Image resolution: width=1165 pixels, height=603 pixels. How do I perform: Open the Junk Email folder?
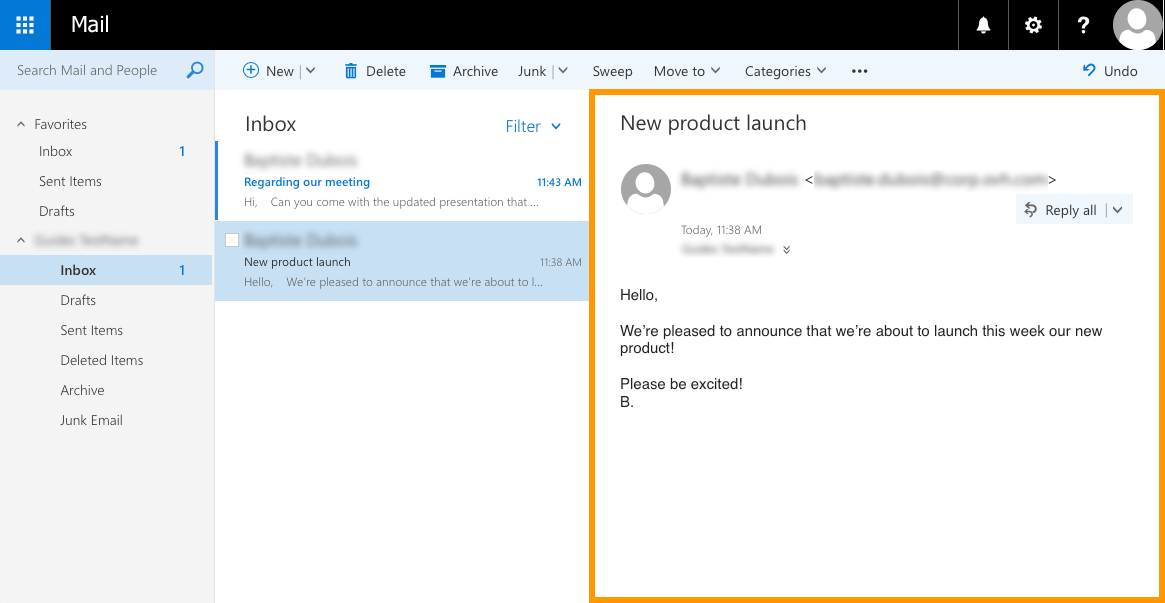point(91,420)
